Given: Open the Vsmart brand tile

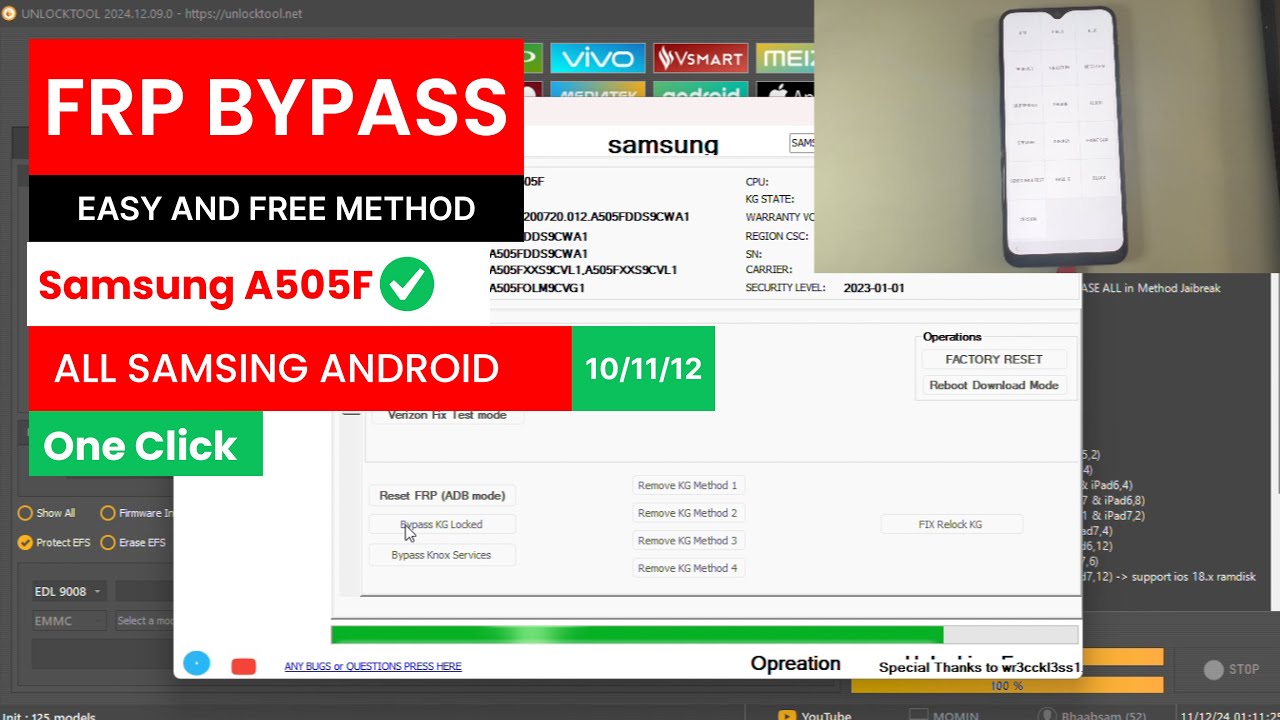Looking at the screenshot, I should tap(700, 58).
